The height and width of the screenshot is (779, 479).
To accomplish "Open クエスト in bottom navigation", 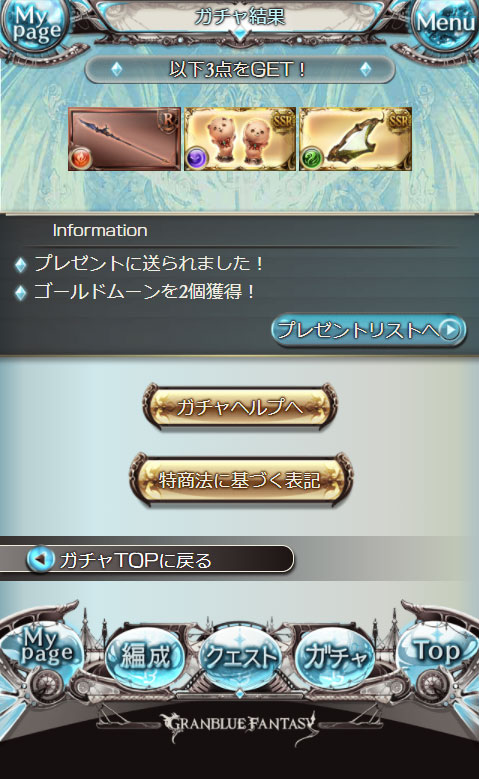I will pyautogui.click(x=240, y=658).
